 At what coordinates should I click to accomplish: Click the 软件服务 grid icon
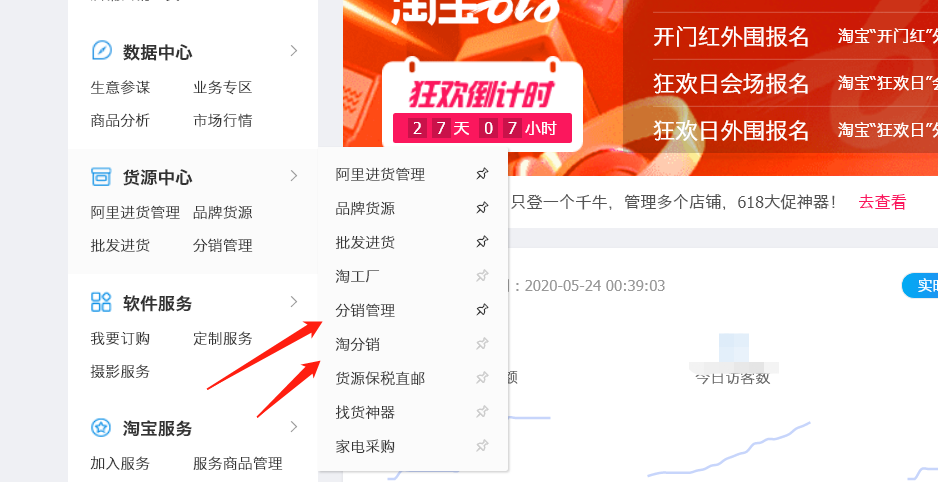101,302
